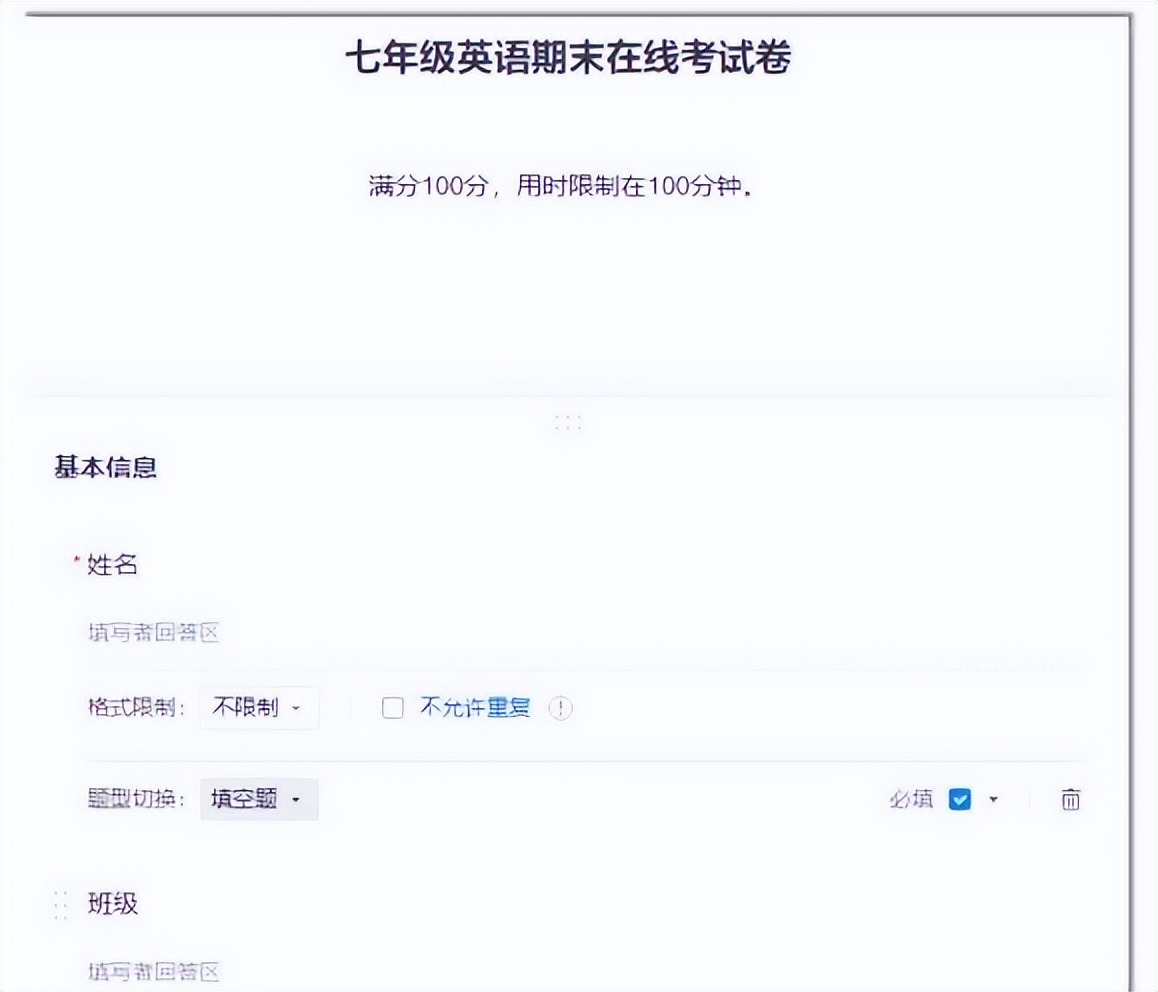1158x992 pixels.
Task: Grab the drag handle beside 班级
Action: tap(61, 905)
